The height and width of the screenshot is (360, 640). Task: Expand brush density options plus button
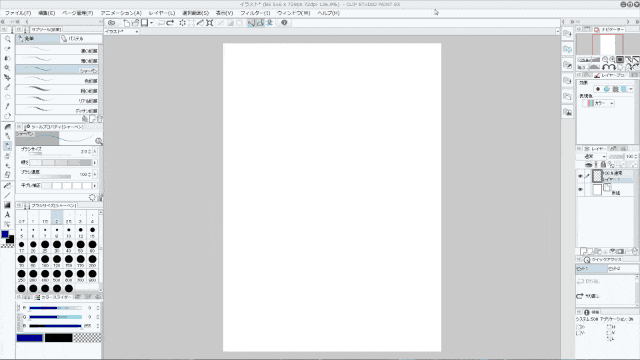coord(95,174)
